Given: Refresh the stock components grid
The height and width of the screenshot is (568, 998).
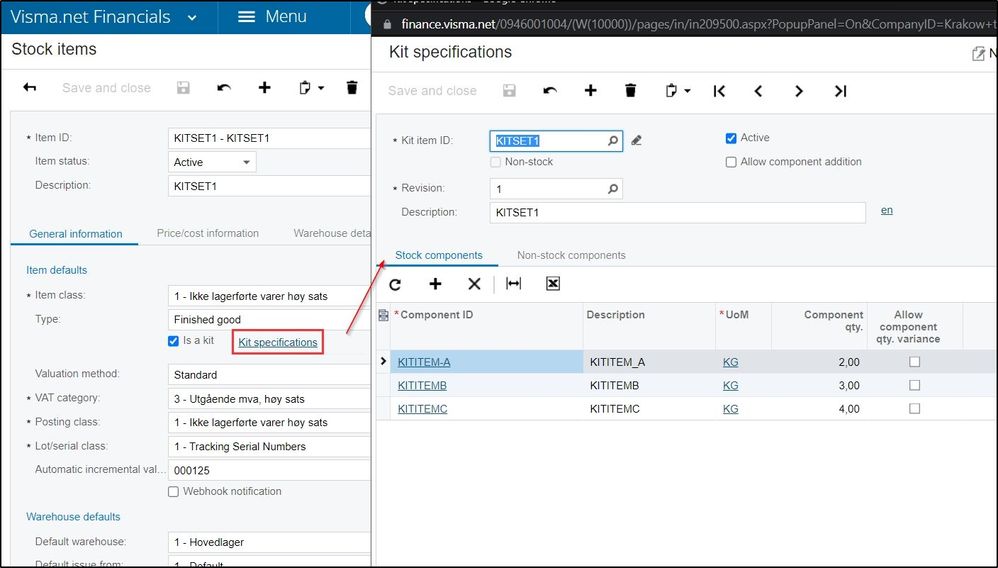Looking at the screenshot, I should (x=395, y=284).
